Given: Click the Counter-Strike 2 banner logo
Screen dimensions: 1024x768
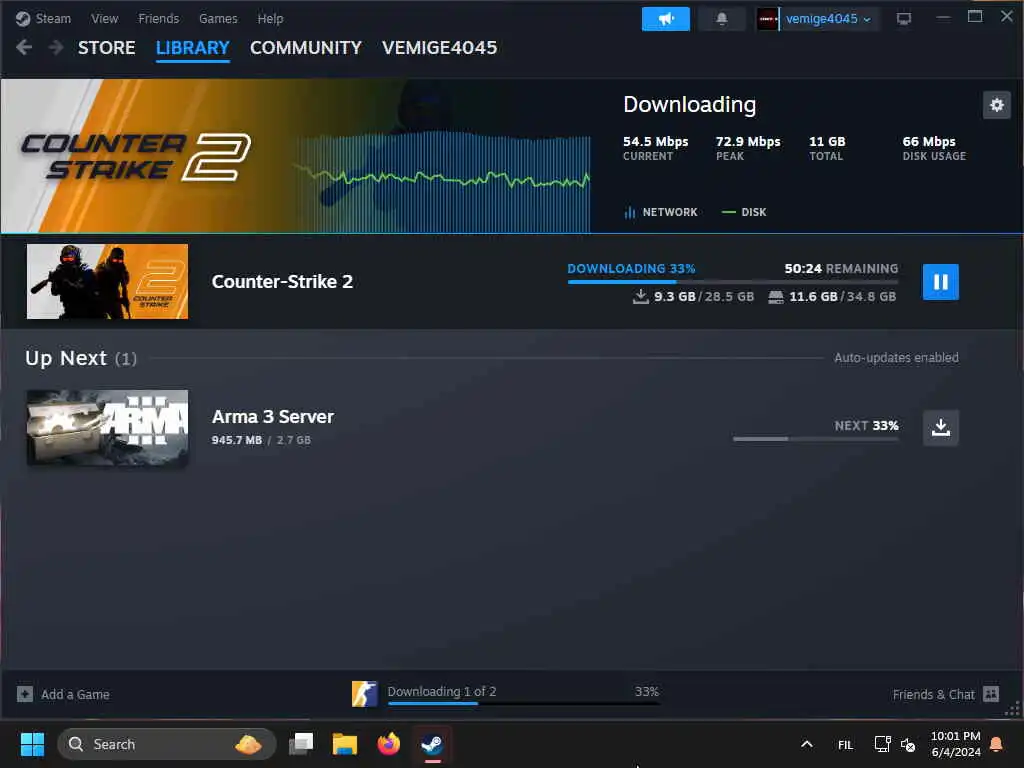Looking at the screenshot, I should (136, 157).
